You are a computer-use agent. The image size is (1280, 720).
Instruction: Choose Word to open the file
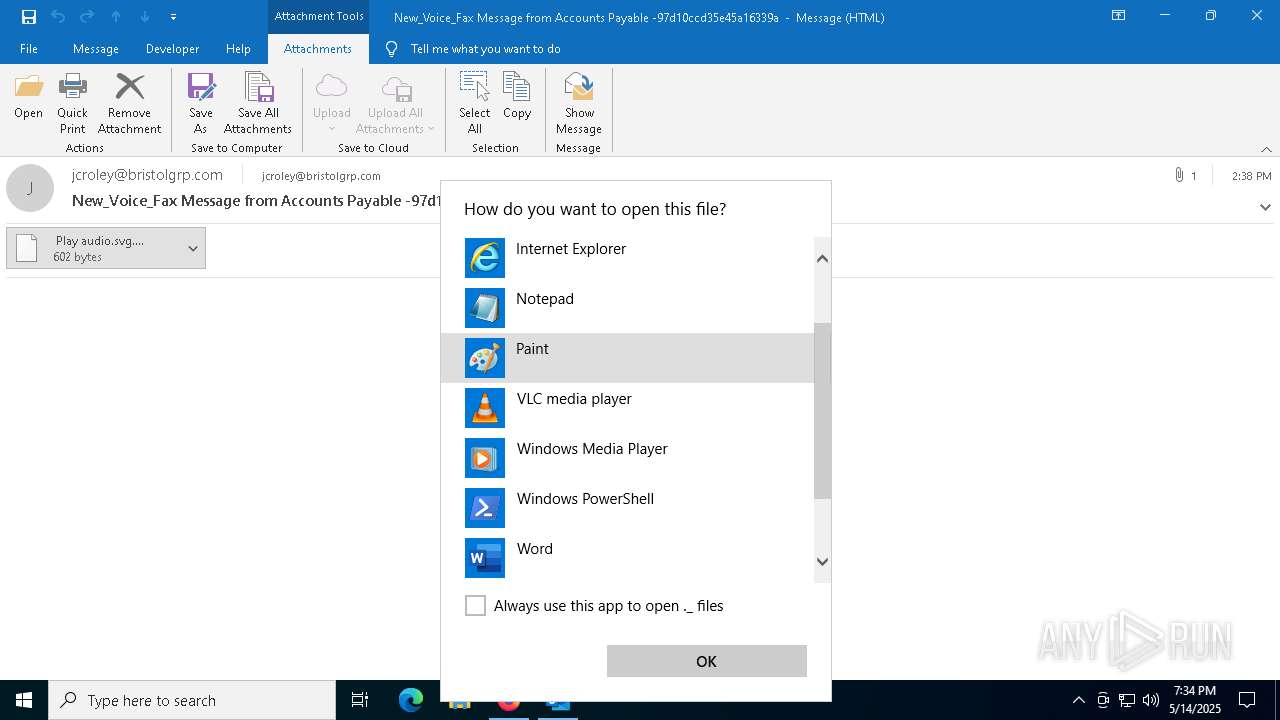click(x=627, y=558)
